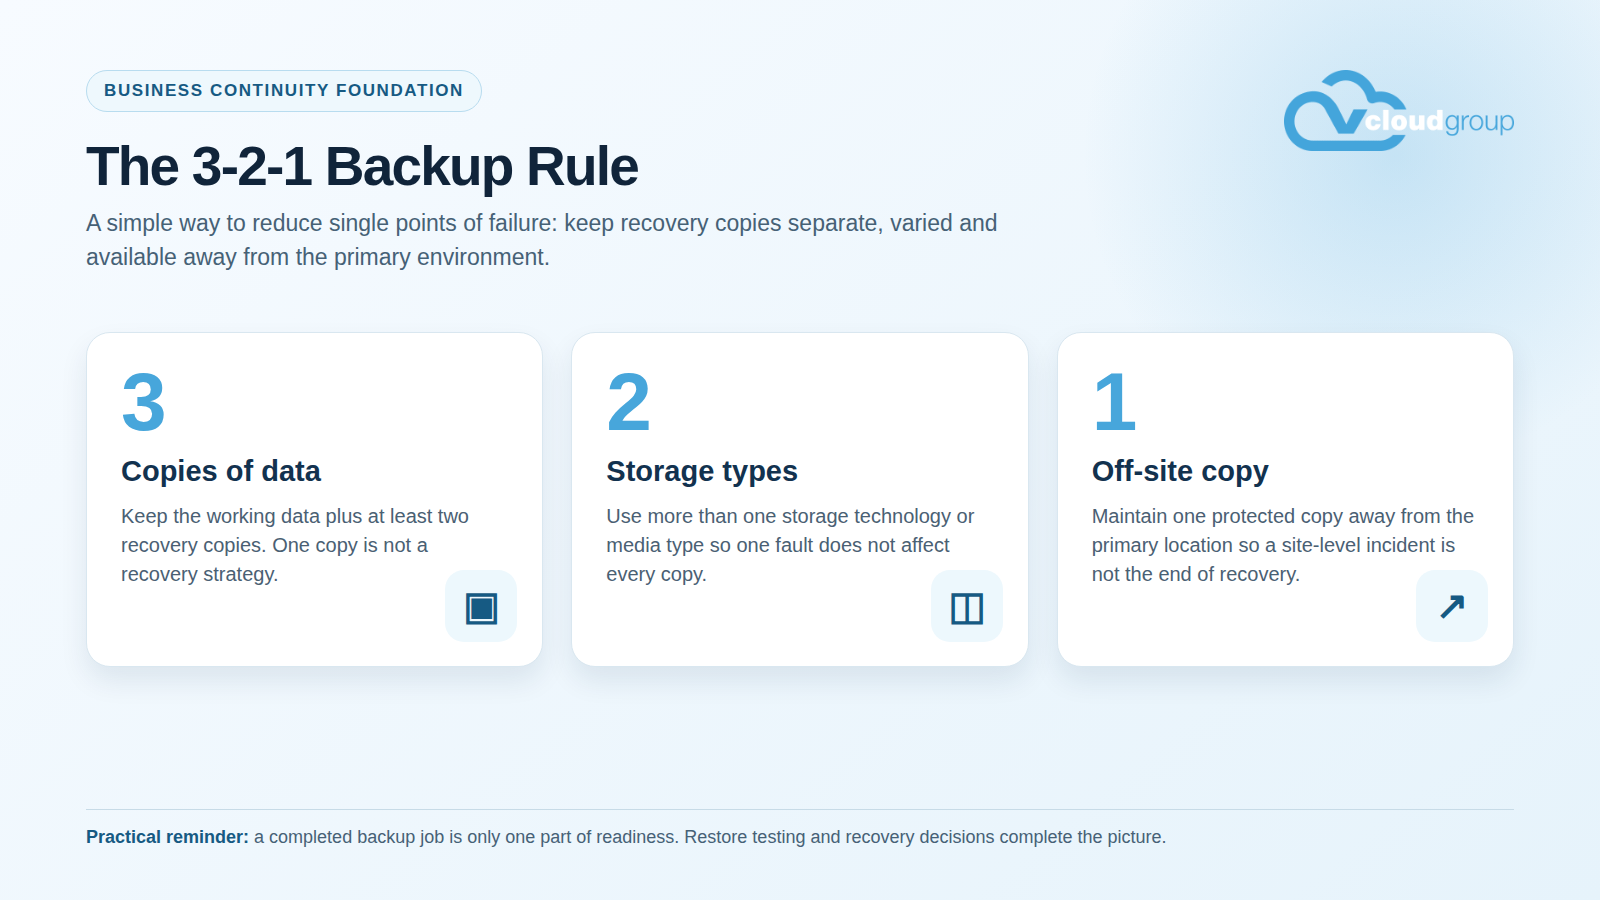Click the large number 3
1600x900 pixels.
coord(143,402)
